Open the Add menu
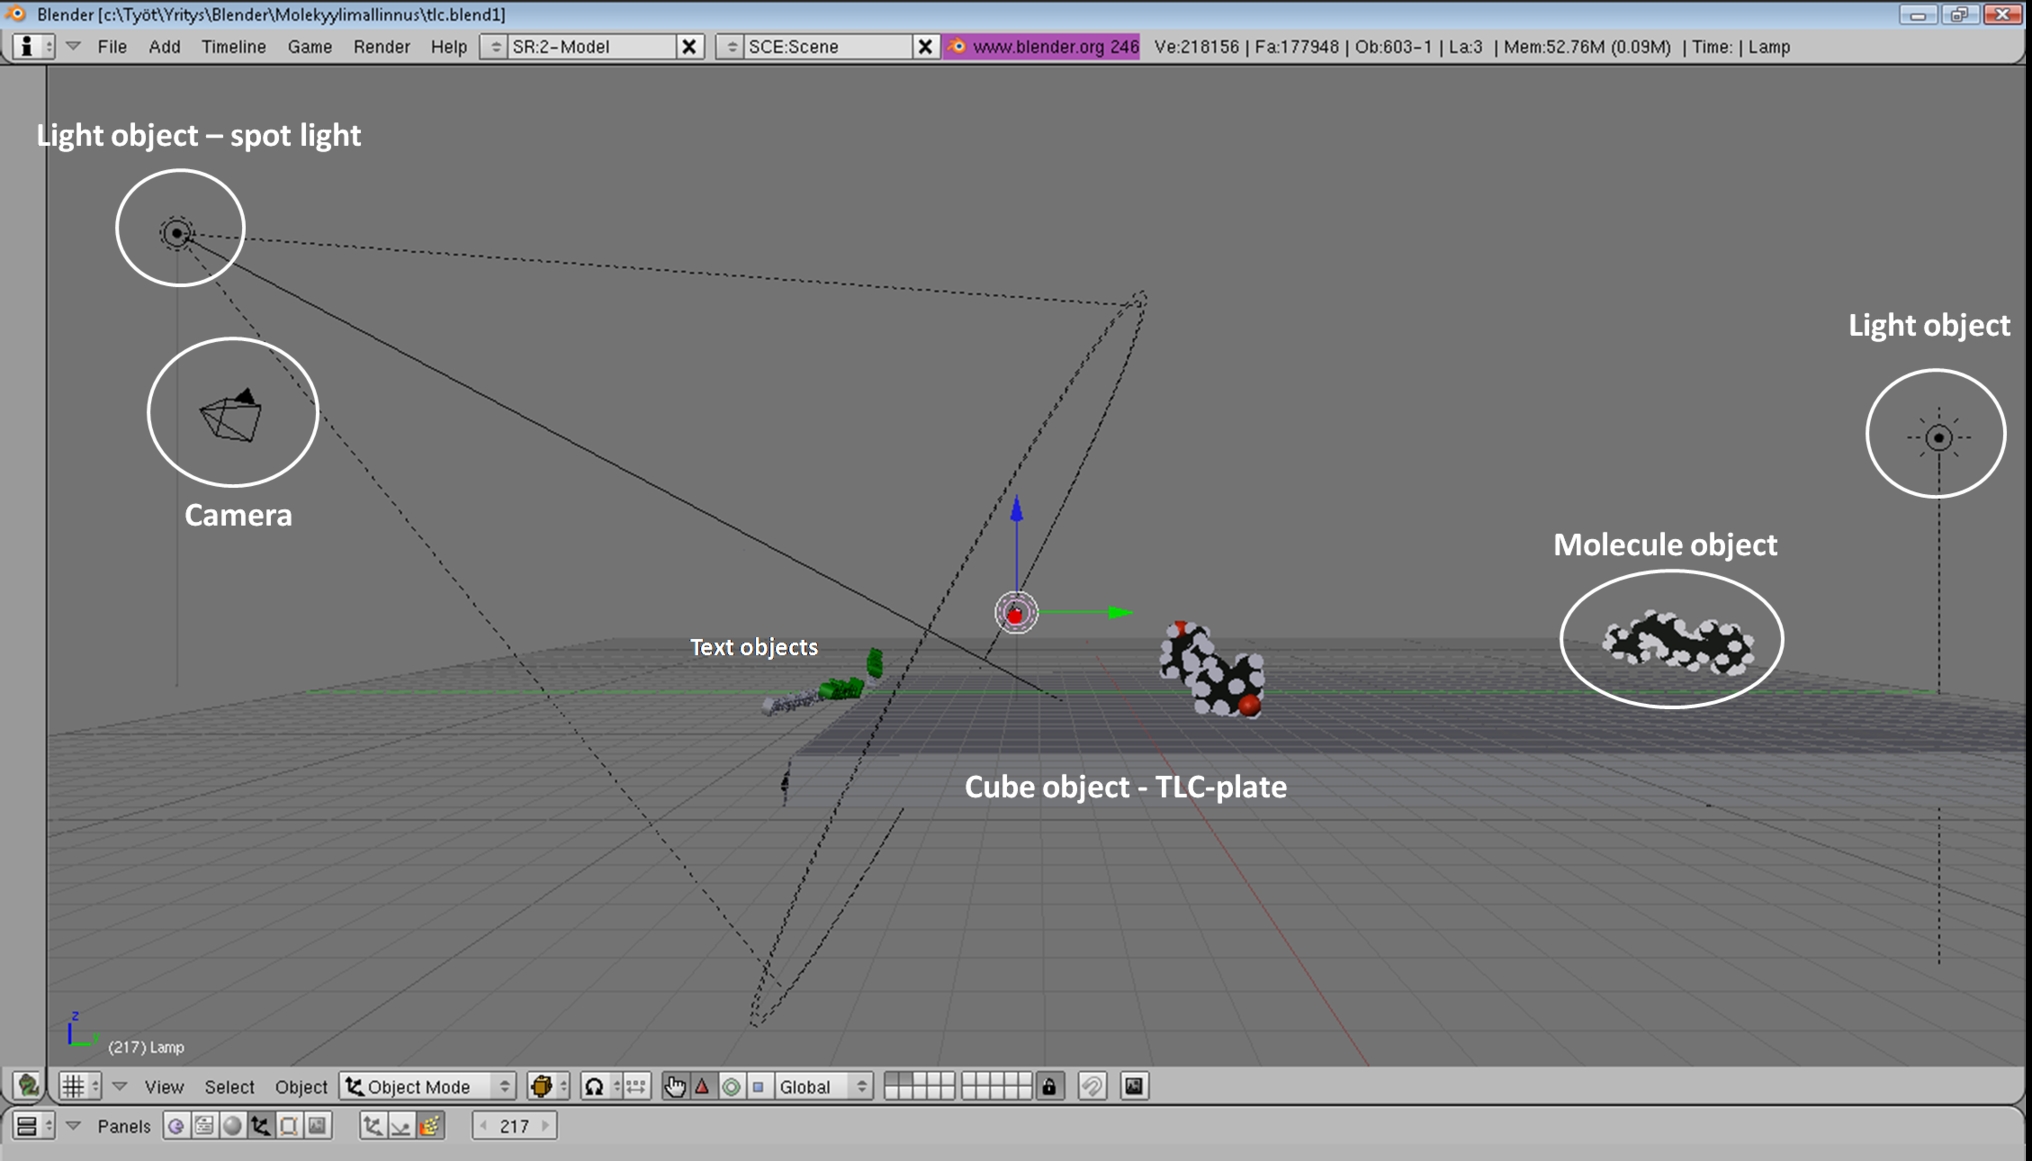This screenshot has height=1161, width=2032. (164, 47)
